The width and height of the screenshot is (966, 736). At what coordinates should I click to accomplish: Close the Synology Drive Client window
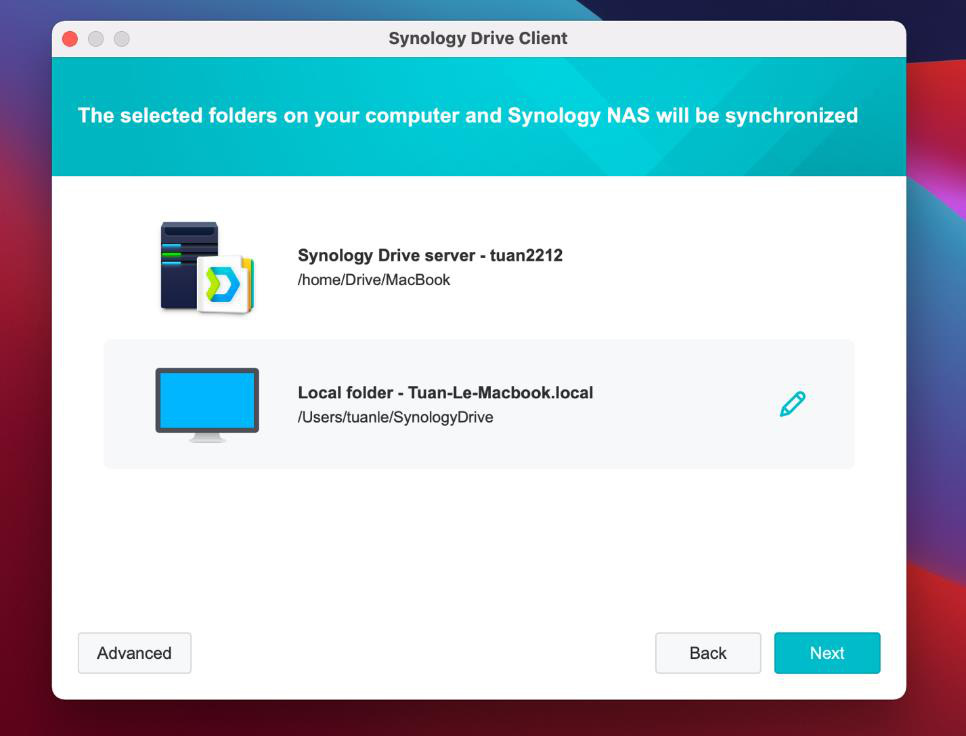click(x=70, y=39)
